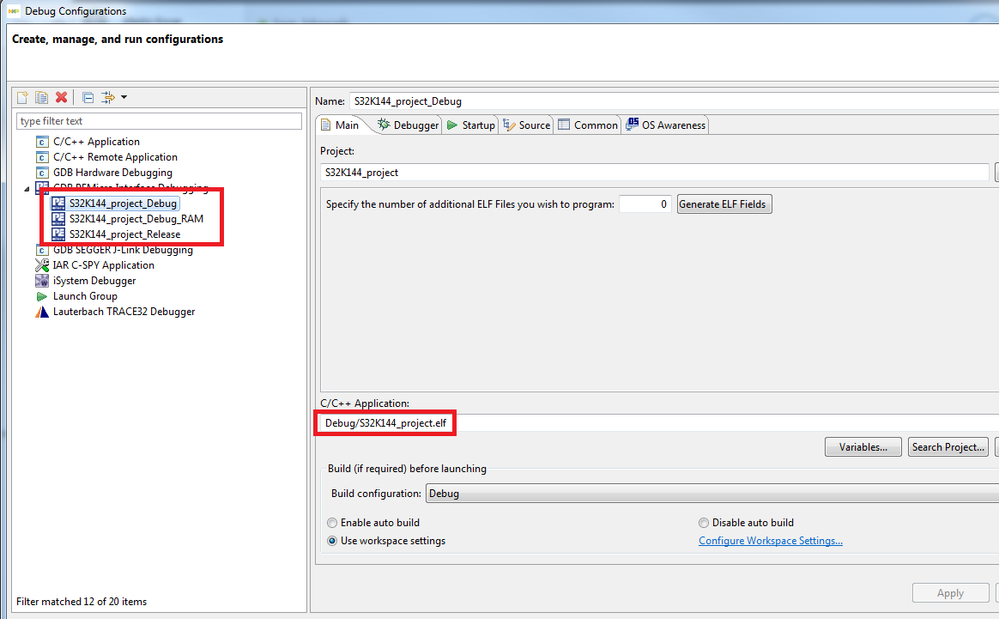Click the GDB Hardware Debugging row icon

[42, 173]
